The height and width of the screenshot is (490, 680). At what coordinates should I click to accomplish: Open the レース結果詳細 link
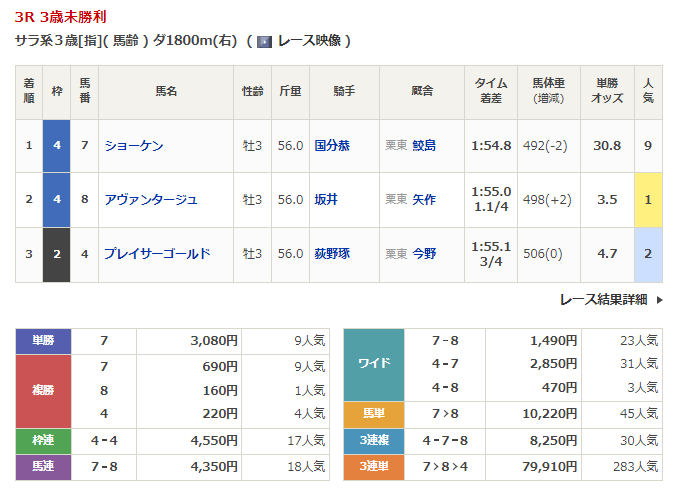pyautogui.click(x=603, y=299)
